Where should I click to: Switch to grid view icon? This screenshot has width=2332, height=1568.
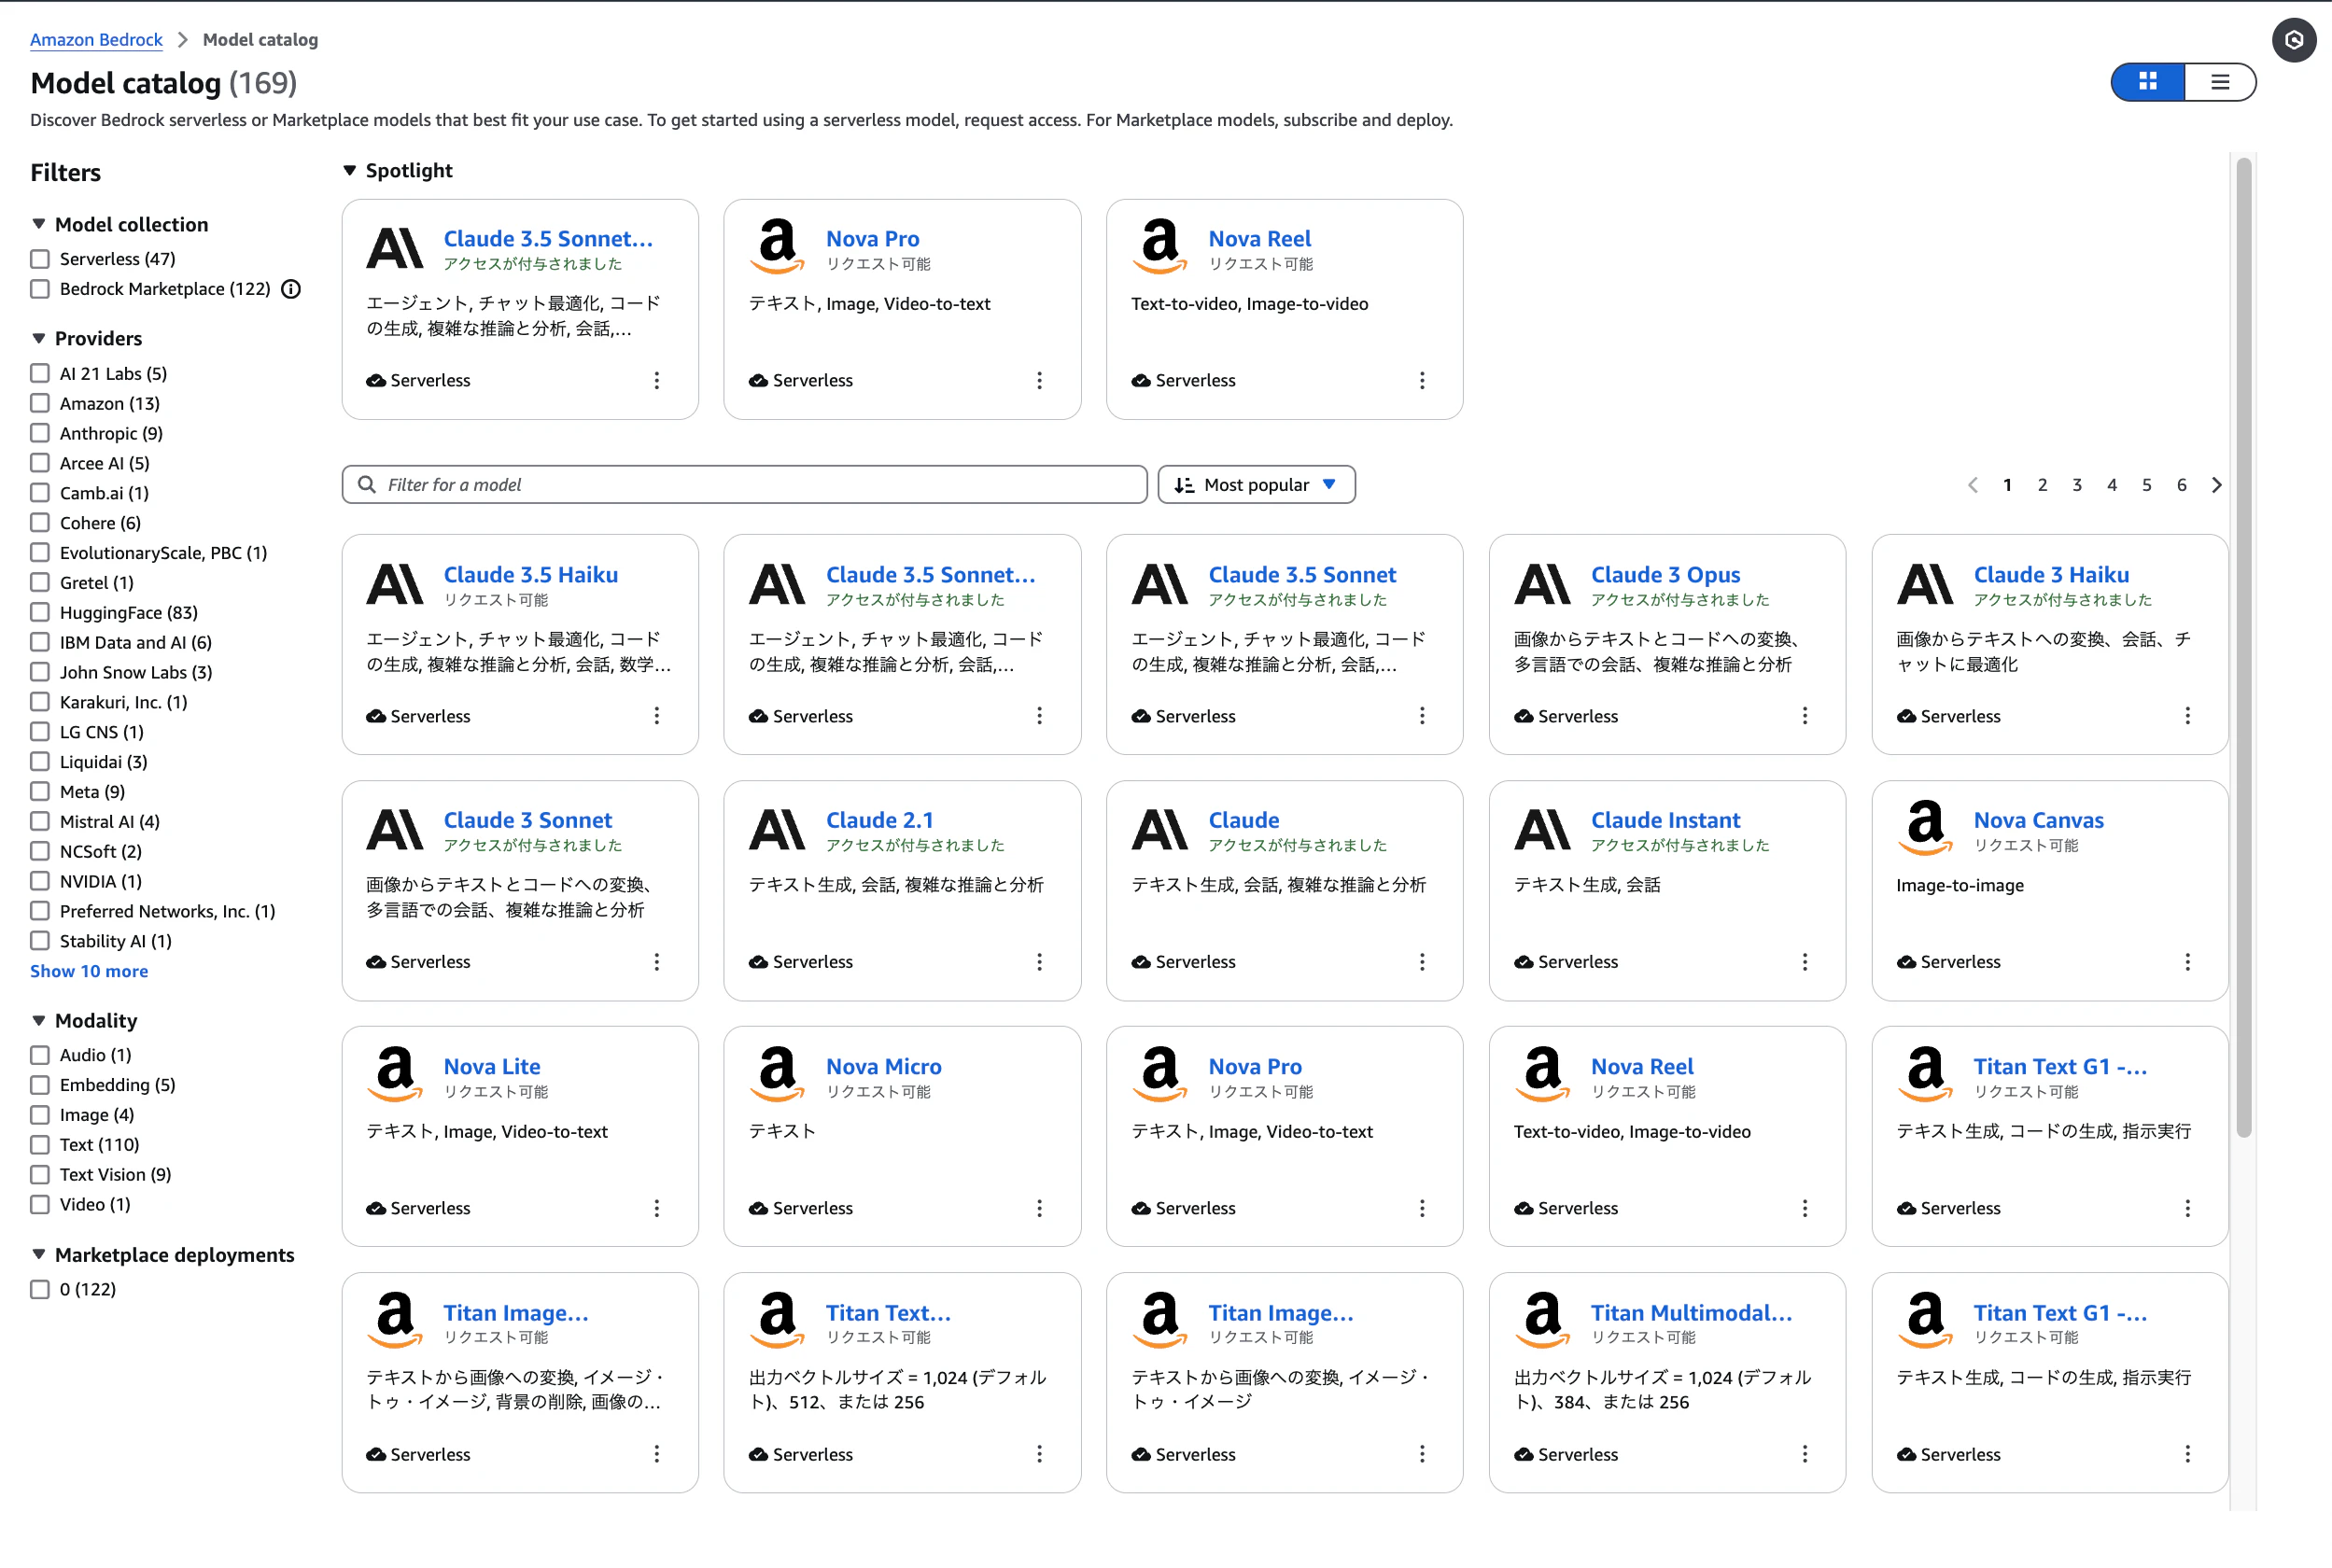click(2147, 82)
